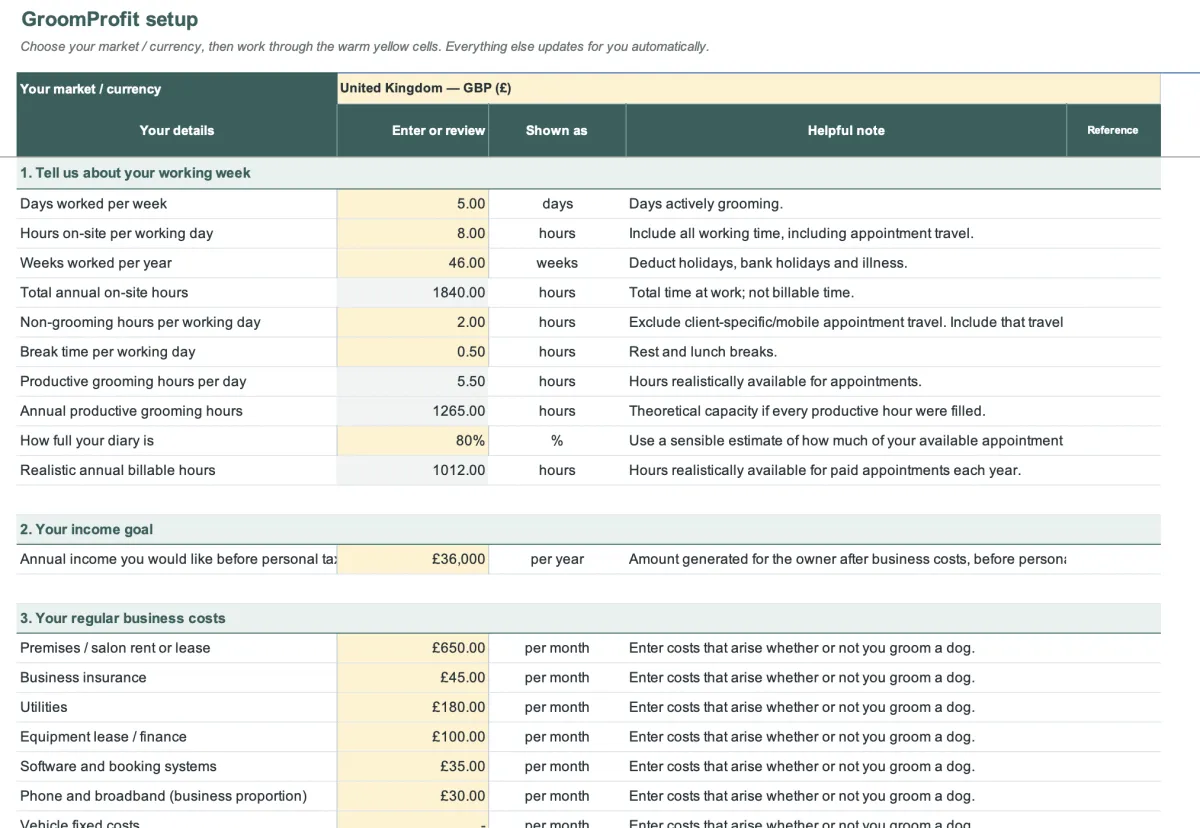Click the Productive grooming hours per day 5.50 cell
The height and width of the screenshot is (828, 1200).
(412, 381)
